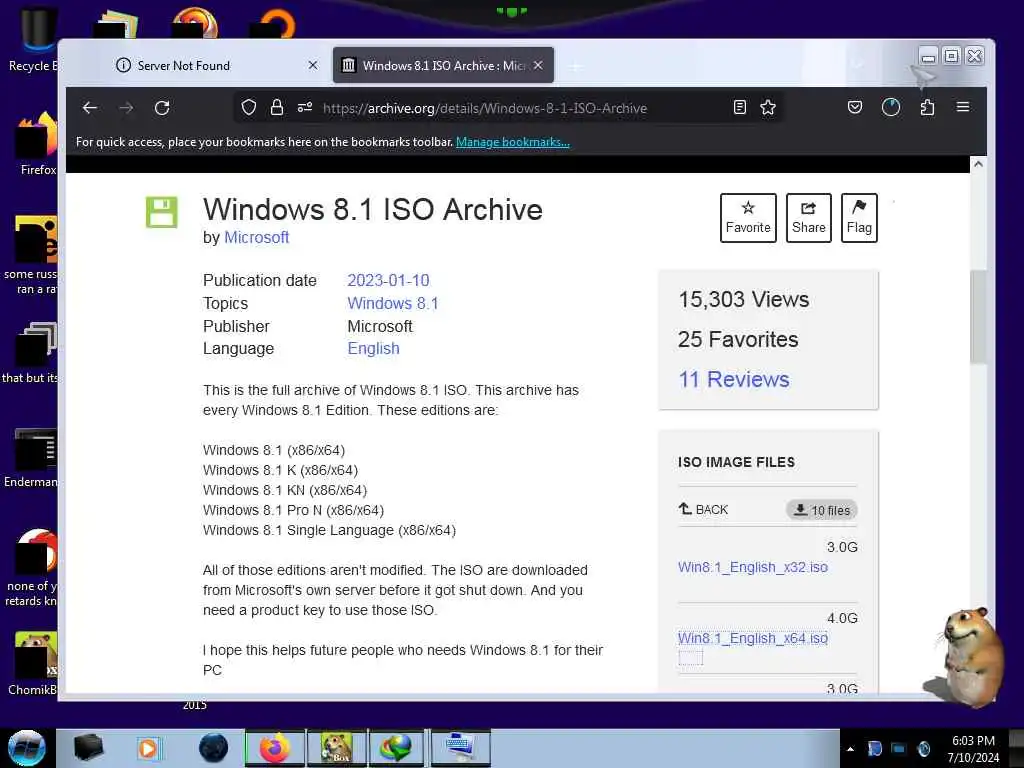Open the computer keyboard taskbar icon

460,748
